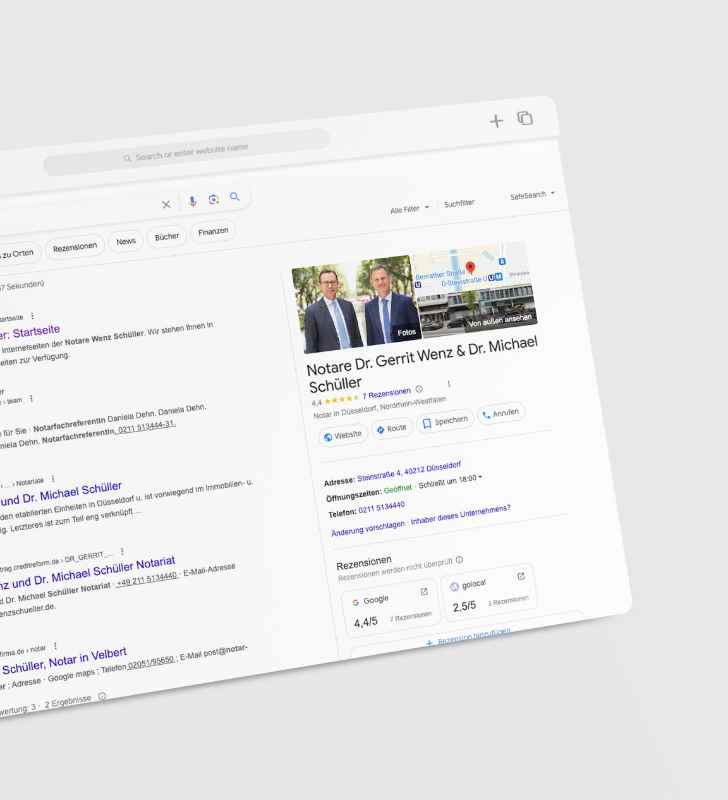Click Velbert phone number 02051/95650
The height and width of the screenshot is (800, 728).
(152, 662)
